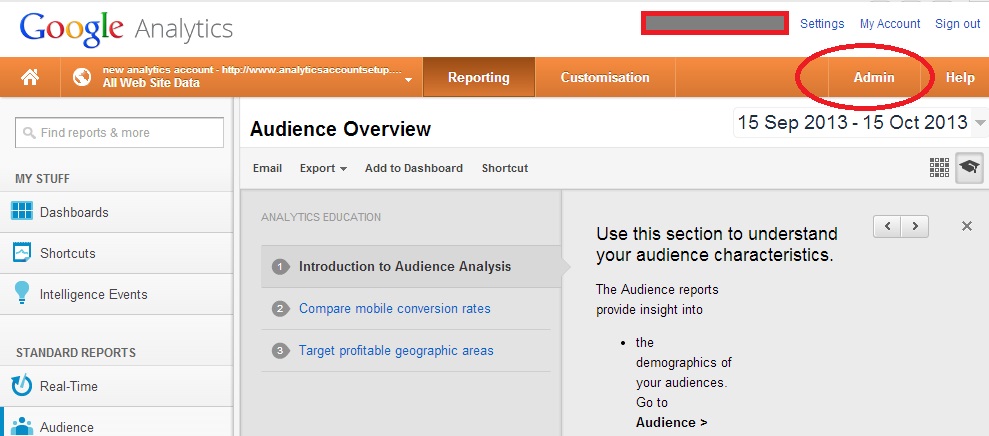Open Compare mobile conversion rates lesson

(x=395, y=309)
